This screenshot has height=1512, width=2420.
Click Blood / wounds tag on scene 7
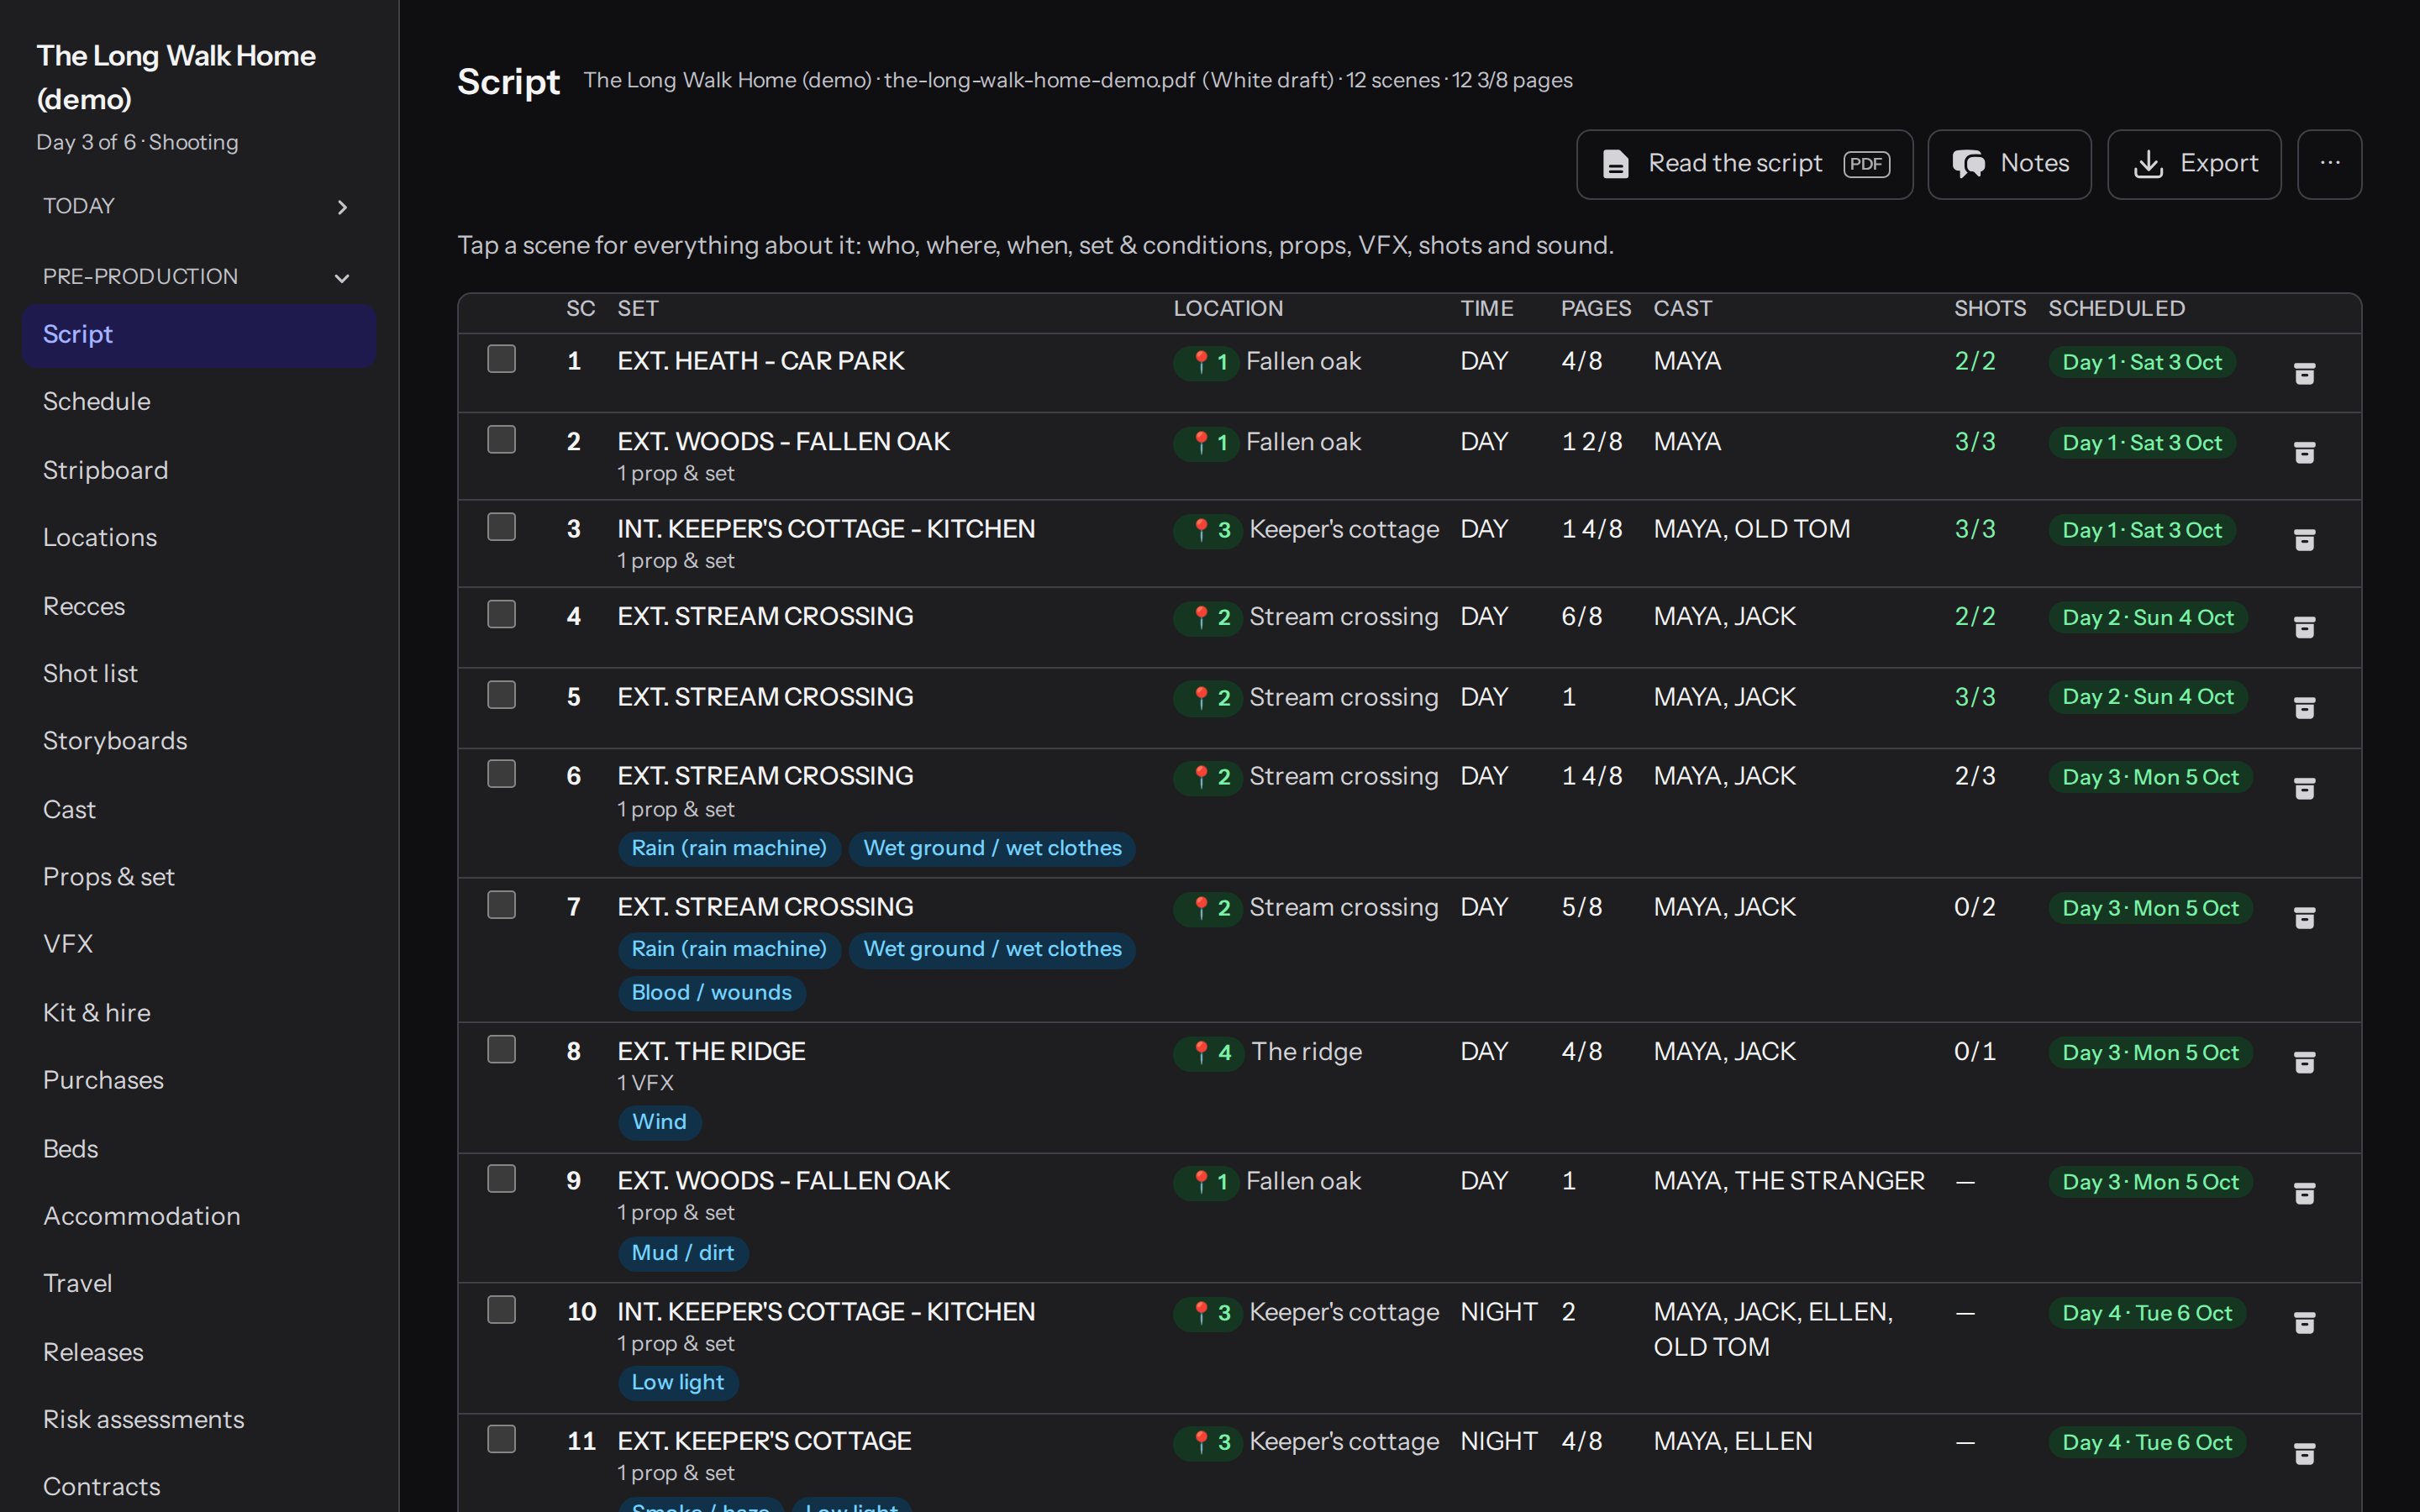tap(711, 993)
